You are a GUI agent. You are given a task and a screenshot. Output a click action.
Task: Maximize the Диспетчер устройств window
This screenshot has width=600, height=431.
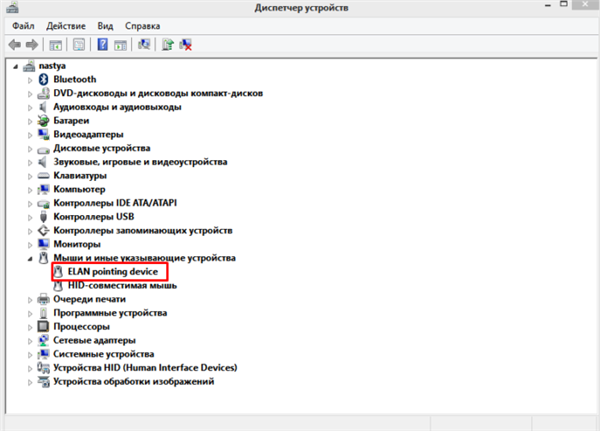click(x=564, y=4)
